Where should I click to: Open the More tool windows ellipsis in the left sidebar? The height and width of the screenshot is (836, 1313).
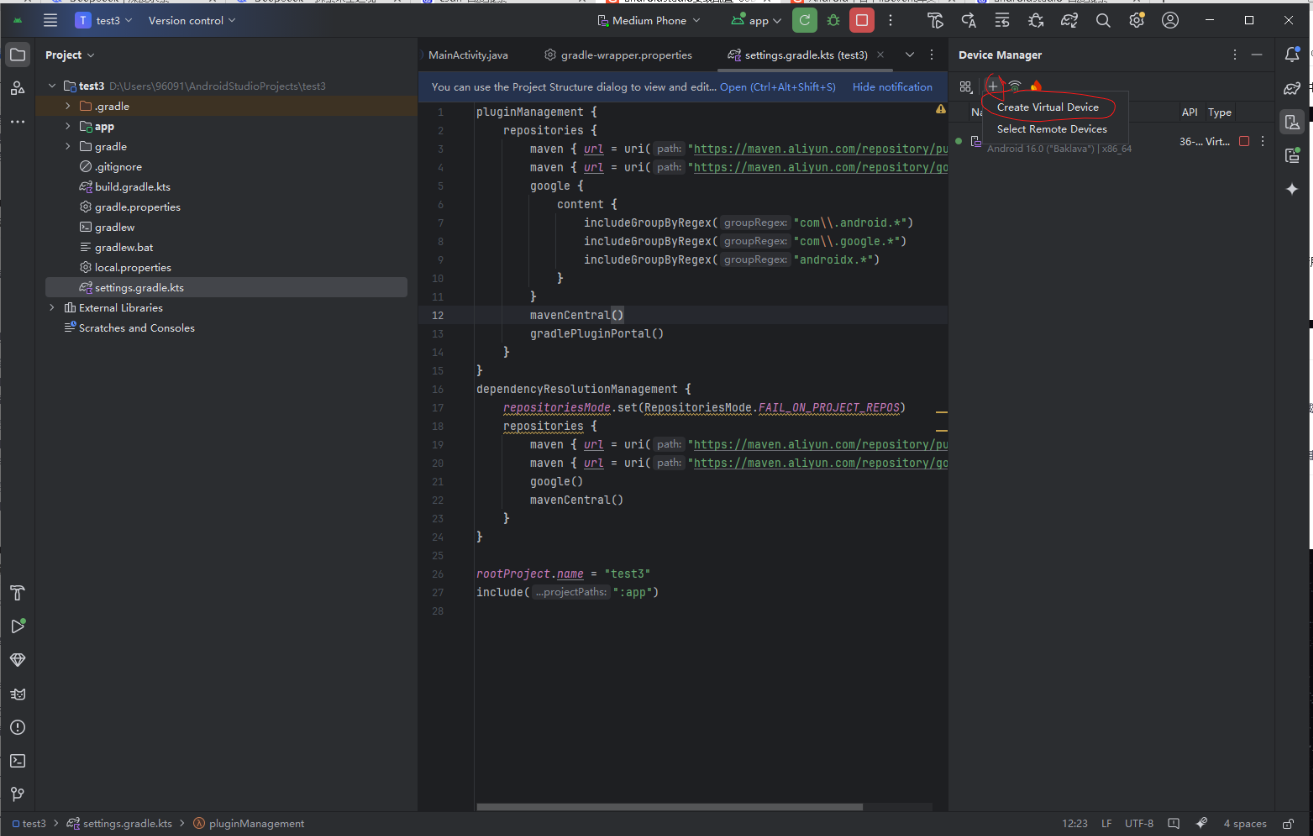[x=17, y=122]
